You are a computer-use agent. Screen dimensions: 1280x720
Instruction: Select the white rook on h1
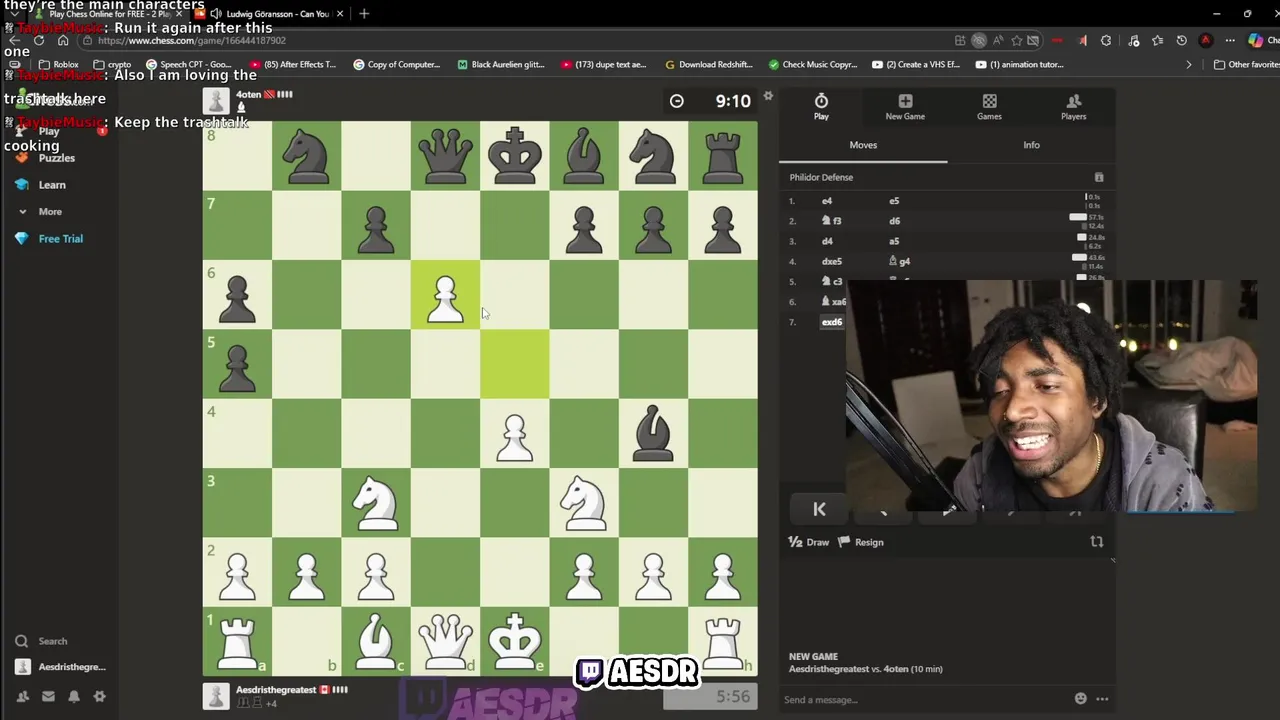pyautogui.click(x=723, y=641)
